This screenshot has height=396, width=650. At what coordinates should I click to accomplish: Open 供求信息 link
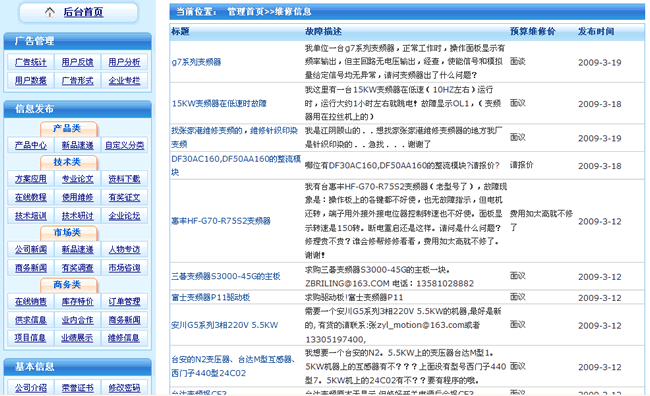coord(31,320)
